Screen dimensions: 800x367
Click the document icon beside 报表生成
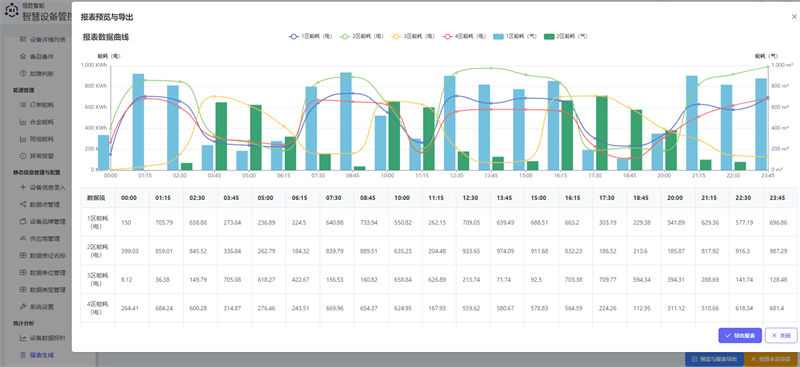point(22,355)
